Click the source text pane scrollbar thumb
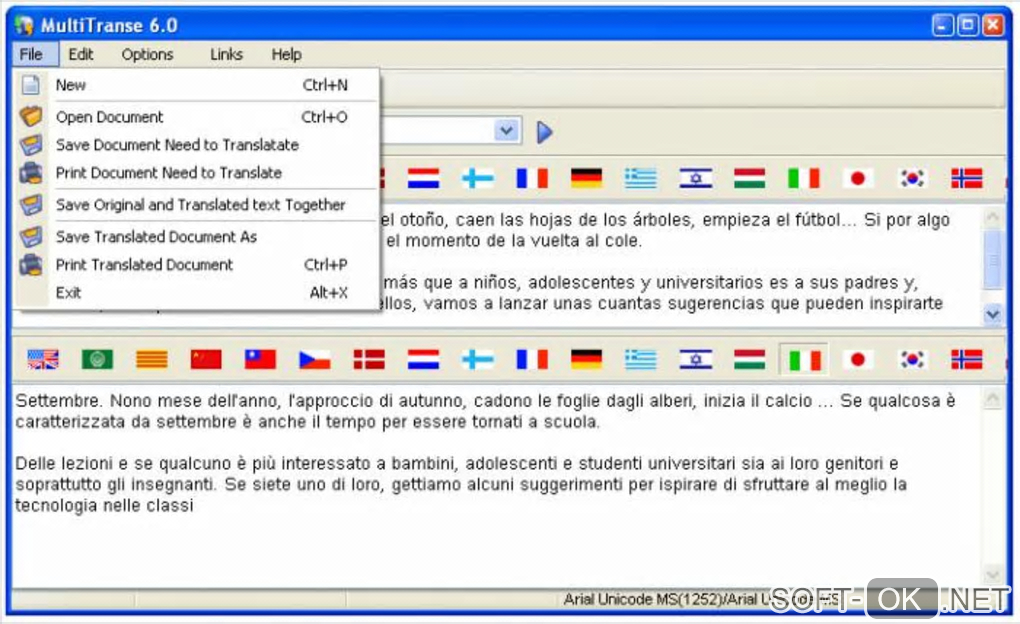The width and height of the screenshot is (1020, 624). (x=993, y=259)
